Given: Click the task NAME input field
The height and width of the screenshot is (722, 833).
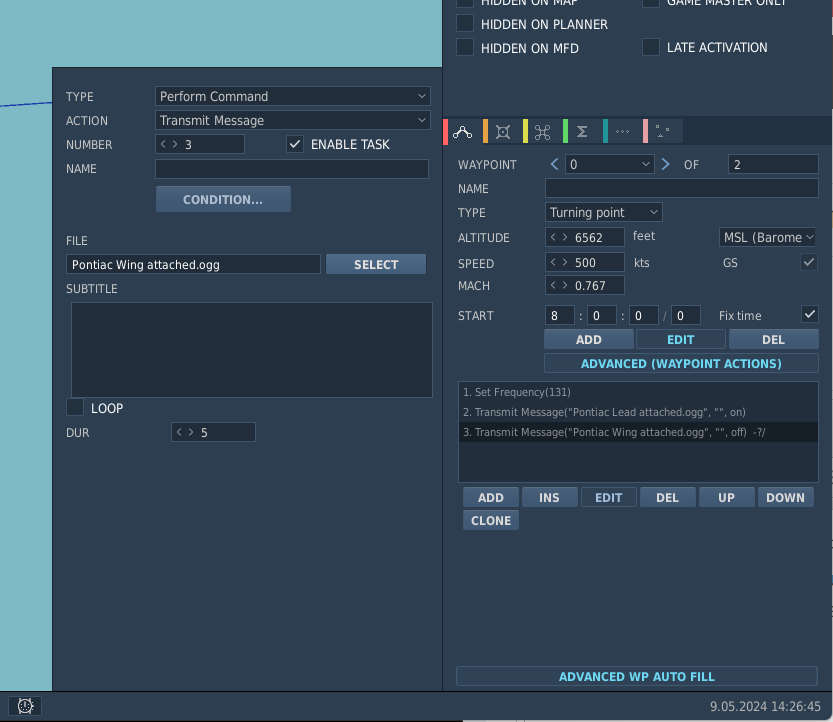Looking at the screenshot, I should [292, 169].
